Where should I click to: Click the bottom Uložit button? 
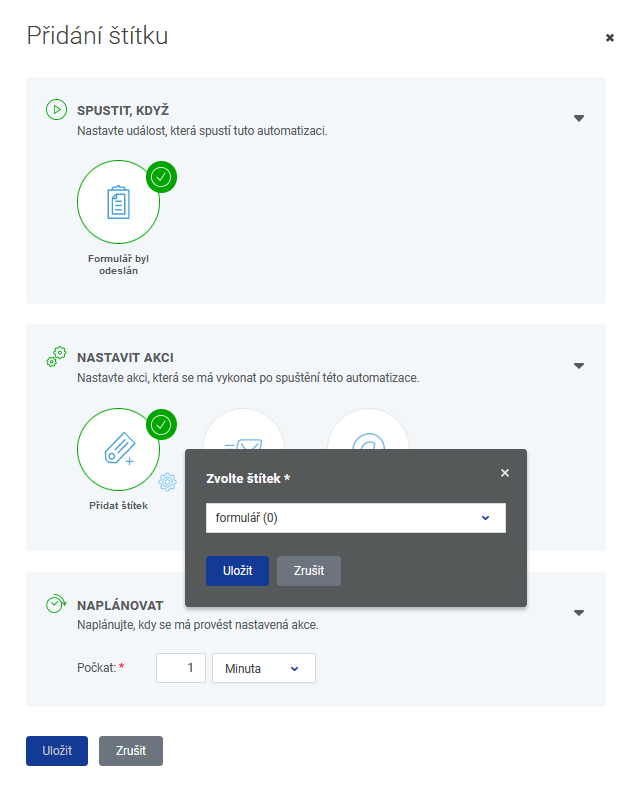pyautogui.click(x=57, y=751)
